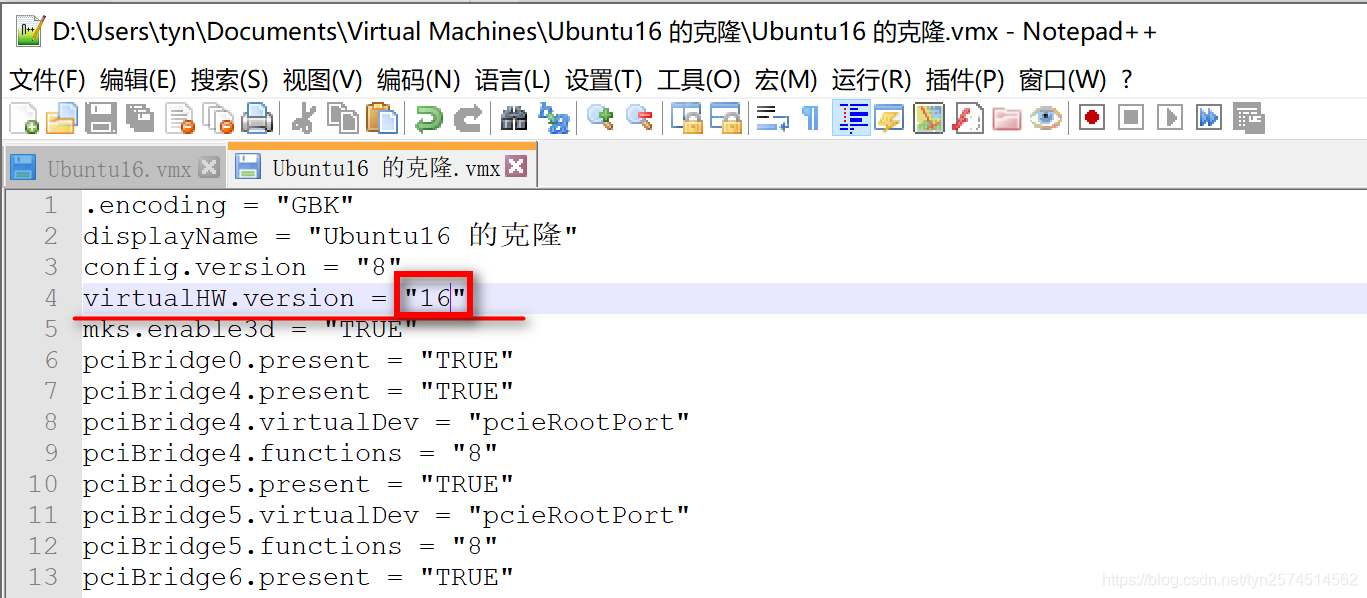This screenshot has height=598, width=1367.
Task: Toggle synchronize vertical scrolling
Action: [x=686, y=118]
